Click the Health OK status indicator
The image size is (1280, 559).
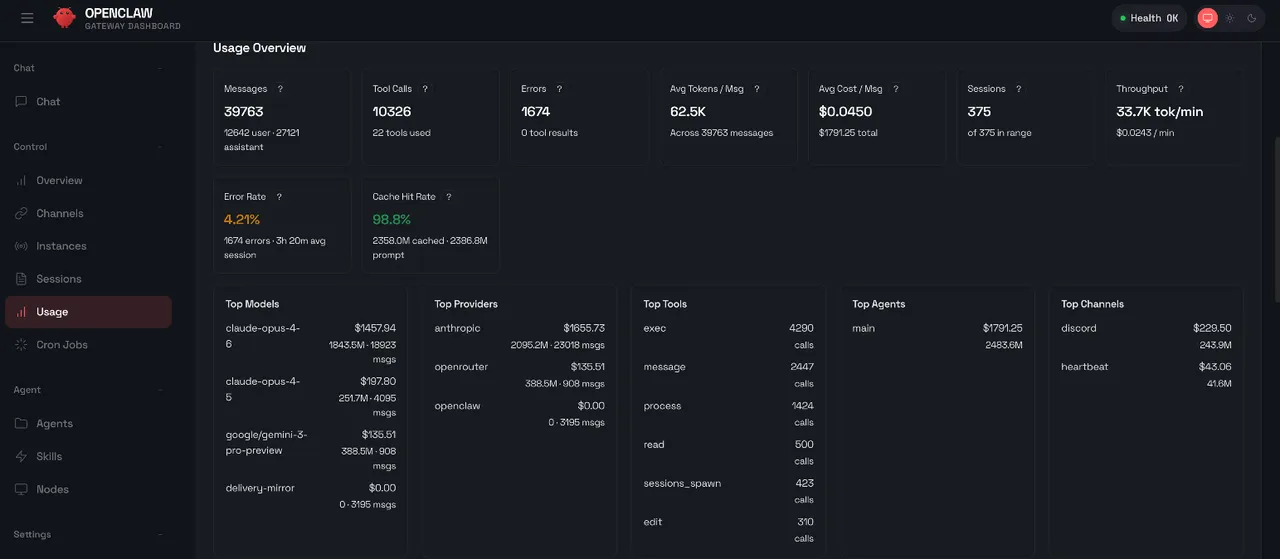tap(1149, 18)
